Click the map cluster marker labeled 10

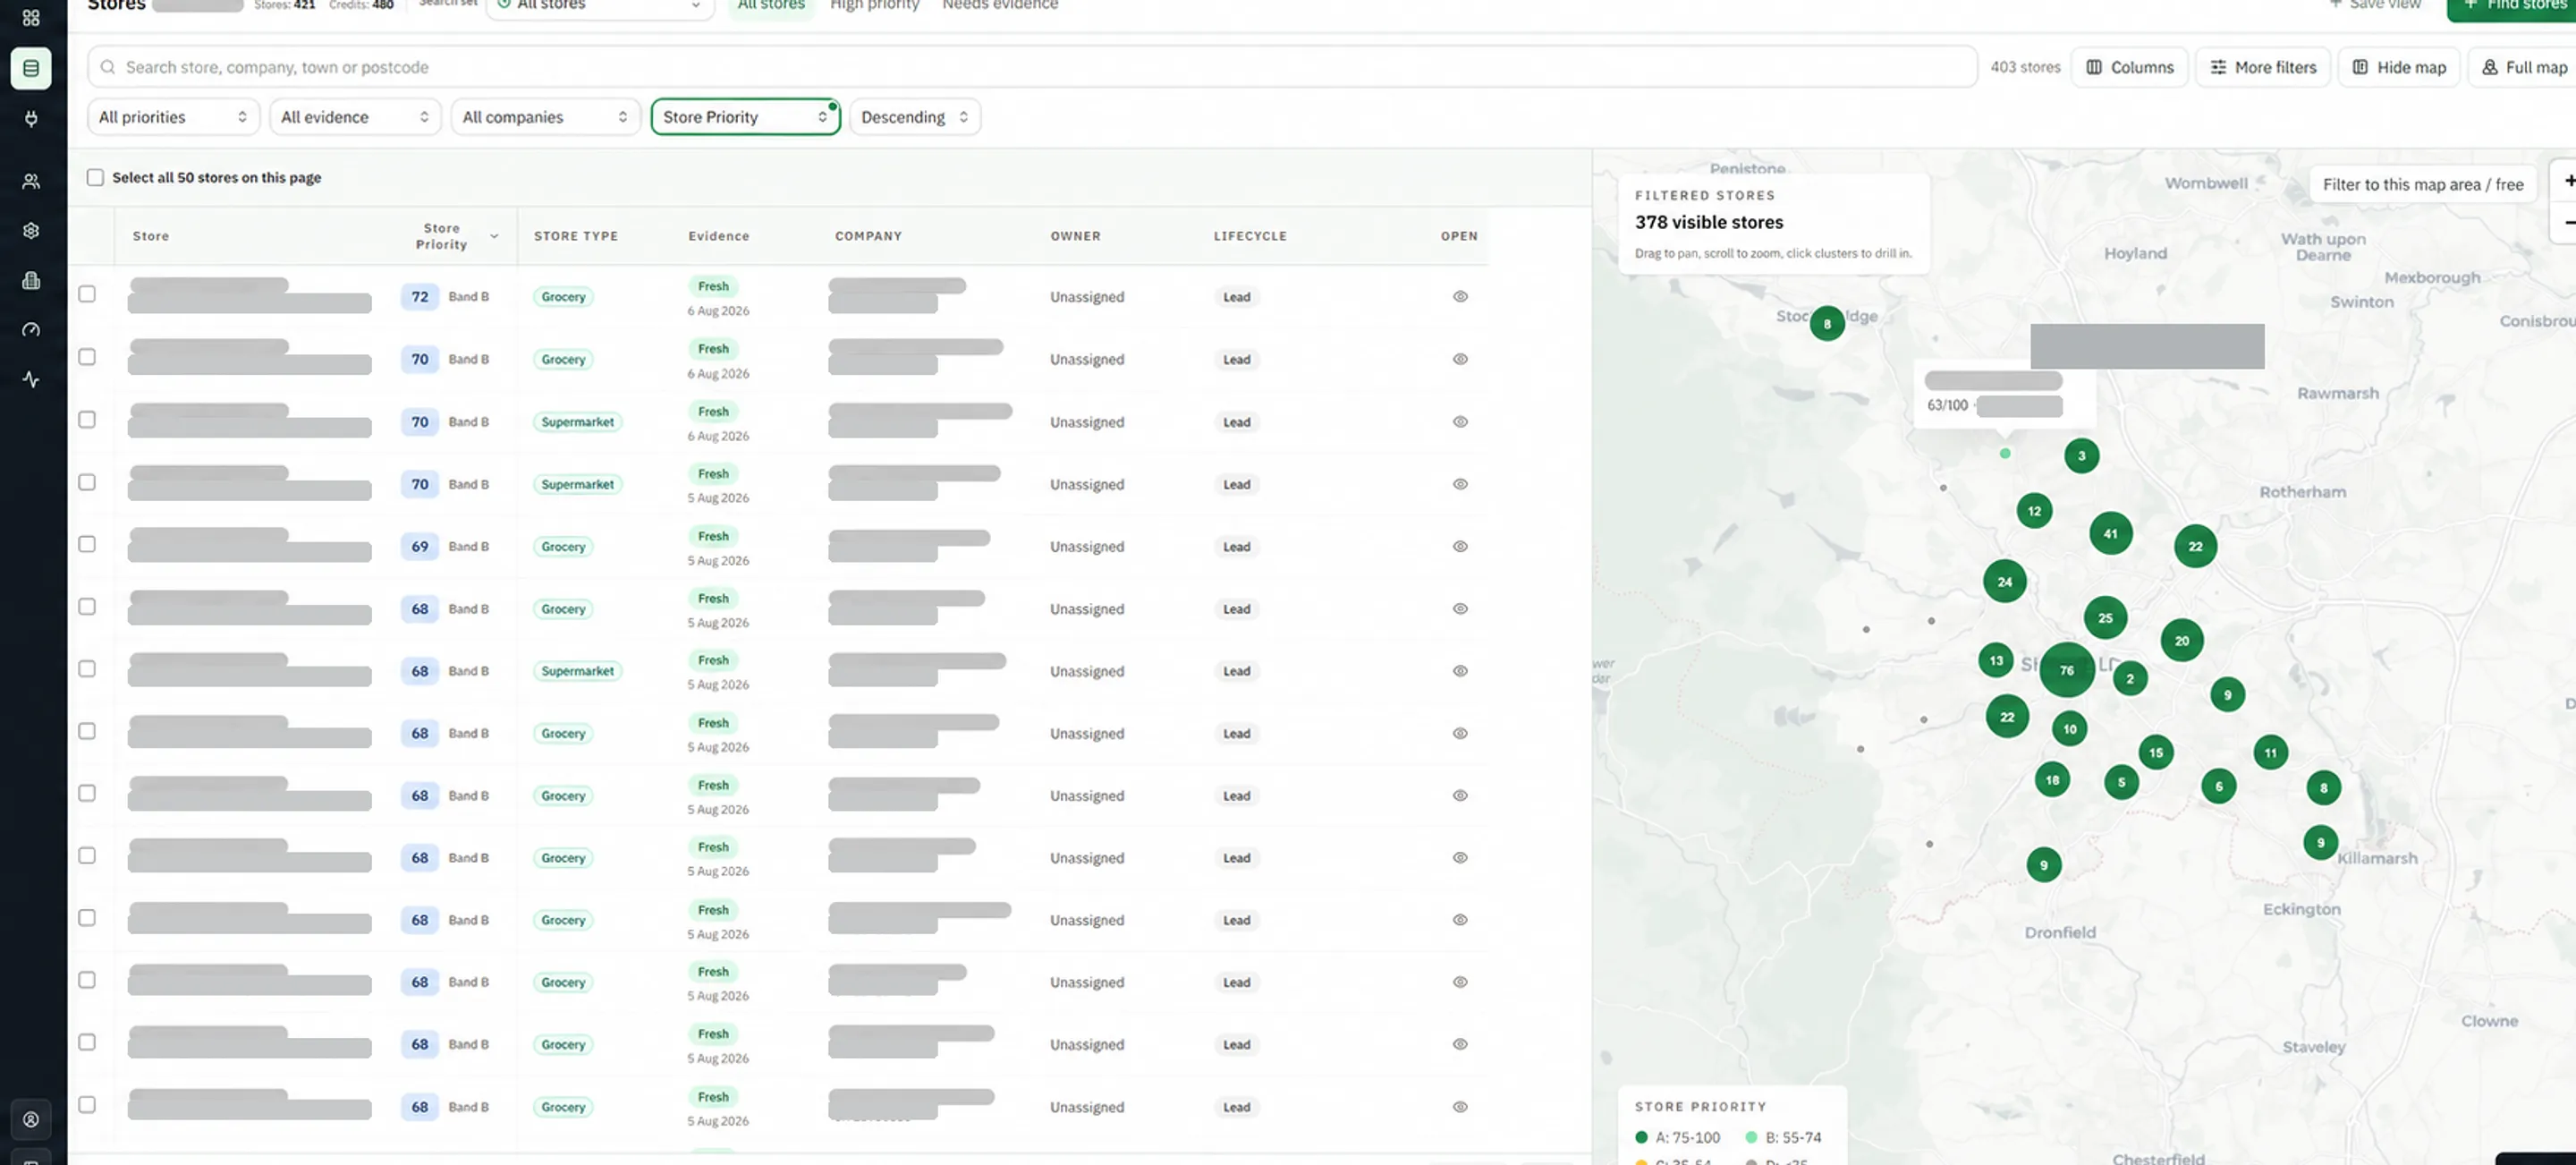click(2069, 729)
